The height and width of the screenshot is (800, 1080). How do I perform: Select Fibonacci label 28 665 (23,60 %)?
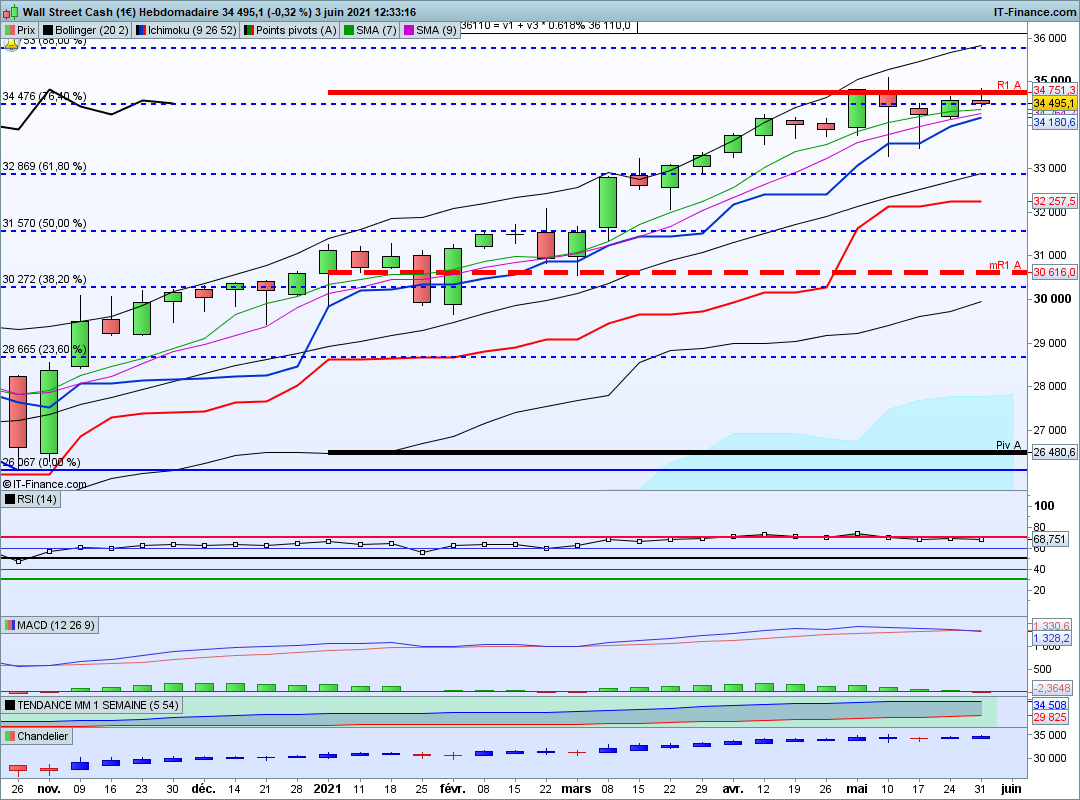(44, 349)
